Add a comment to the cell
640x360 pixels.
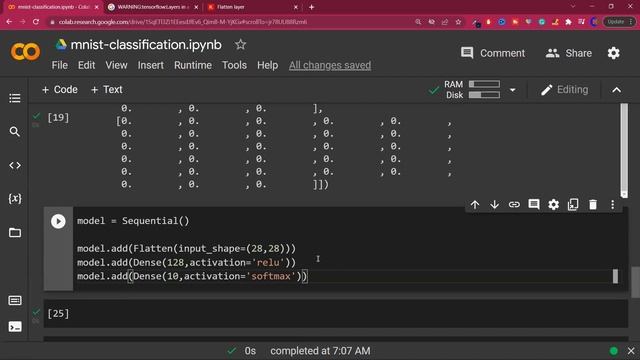(534, 204)
